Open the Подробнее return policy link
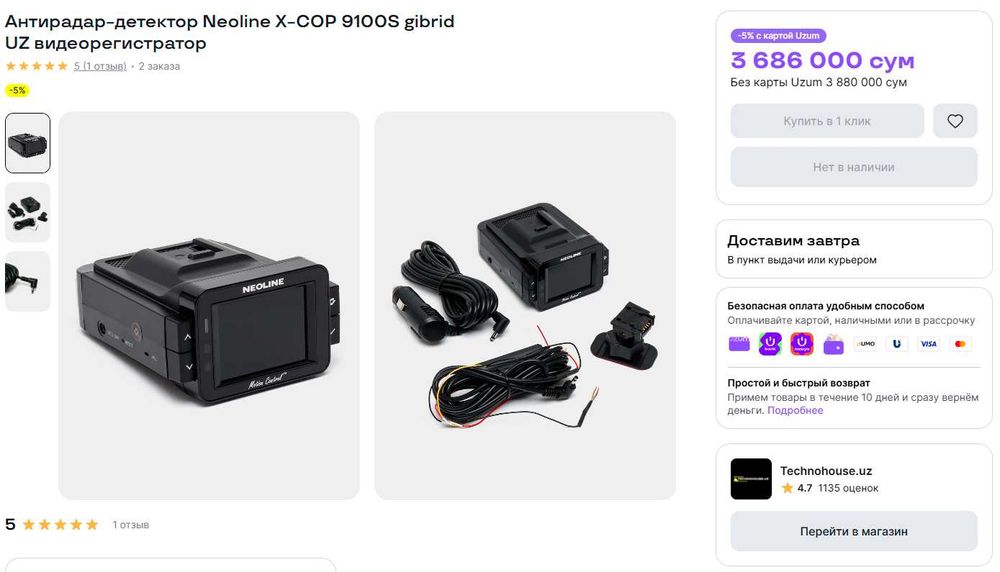 point(795,411)
